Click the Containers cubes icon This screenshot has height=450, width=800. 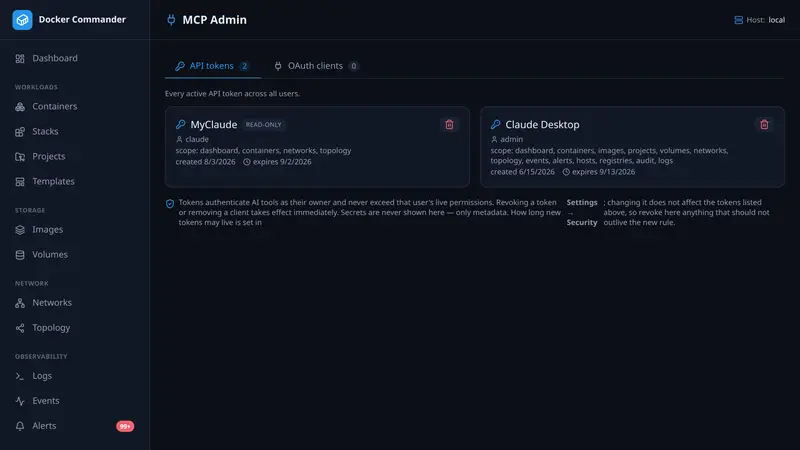[x=20, y=107]
